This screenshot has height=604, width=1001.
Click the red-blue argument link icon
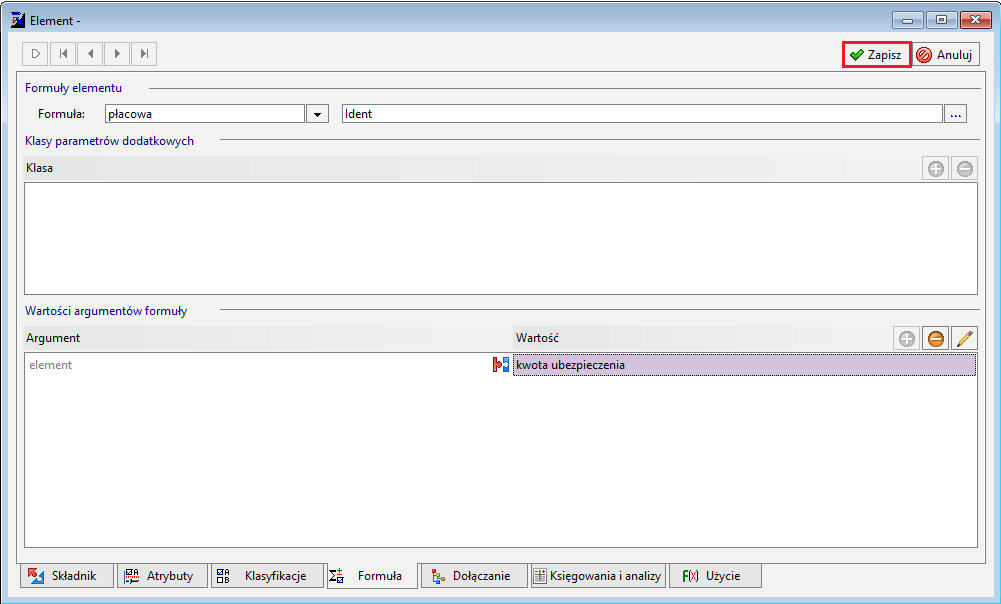point(501,365)
